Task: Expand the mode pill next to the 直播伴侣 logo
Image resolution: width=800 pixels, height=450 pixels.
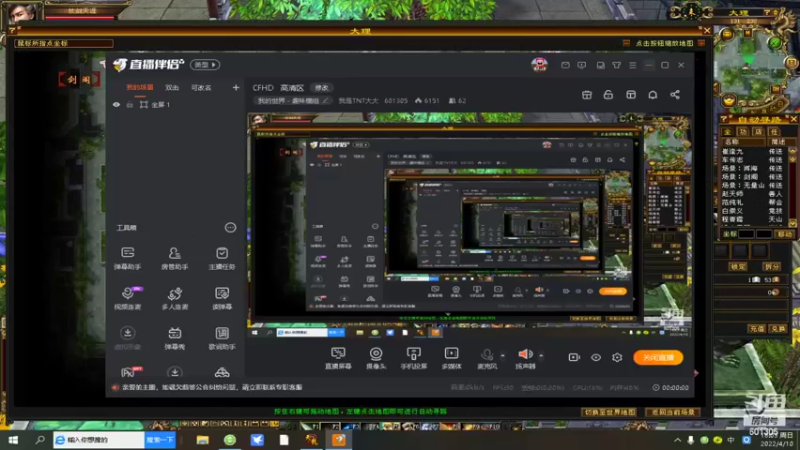Action: pyautogui.click(x=205, y=65)
